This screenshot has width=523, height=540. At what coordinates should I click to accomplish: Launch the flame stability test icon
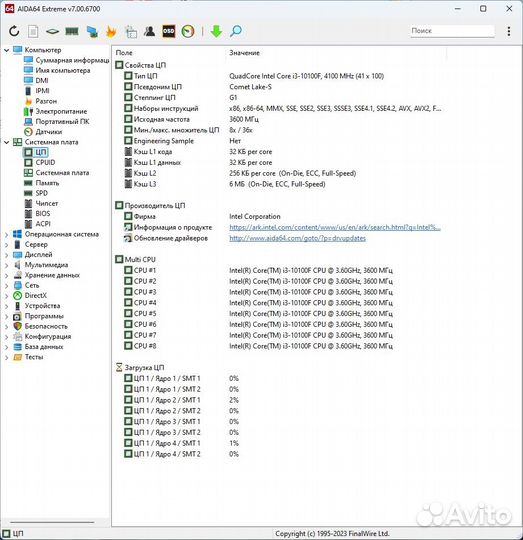(x=111, y=31)
